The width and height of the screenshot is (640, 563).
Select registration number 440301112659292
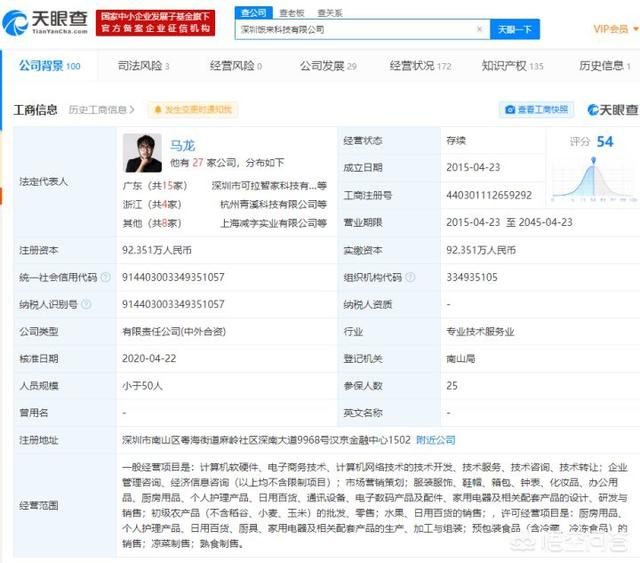[489, 195]
